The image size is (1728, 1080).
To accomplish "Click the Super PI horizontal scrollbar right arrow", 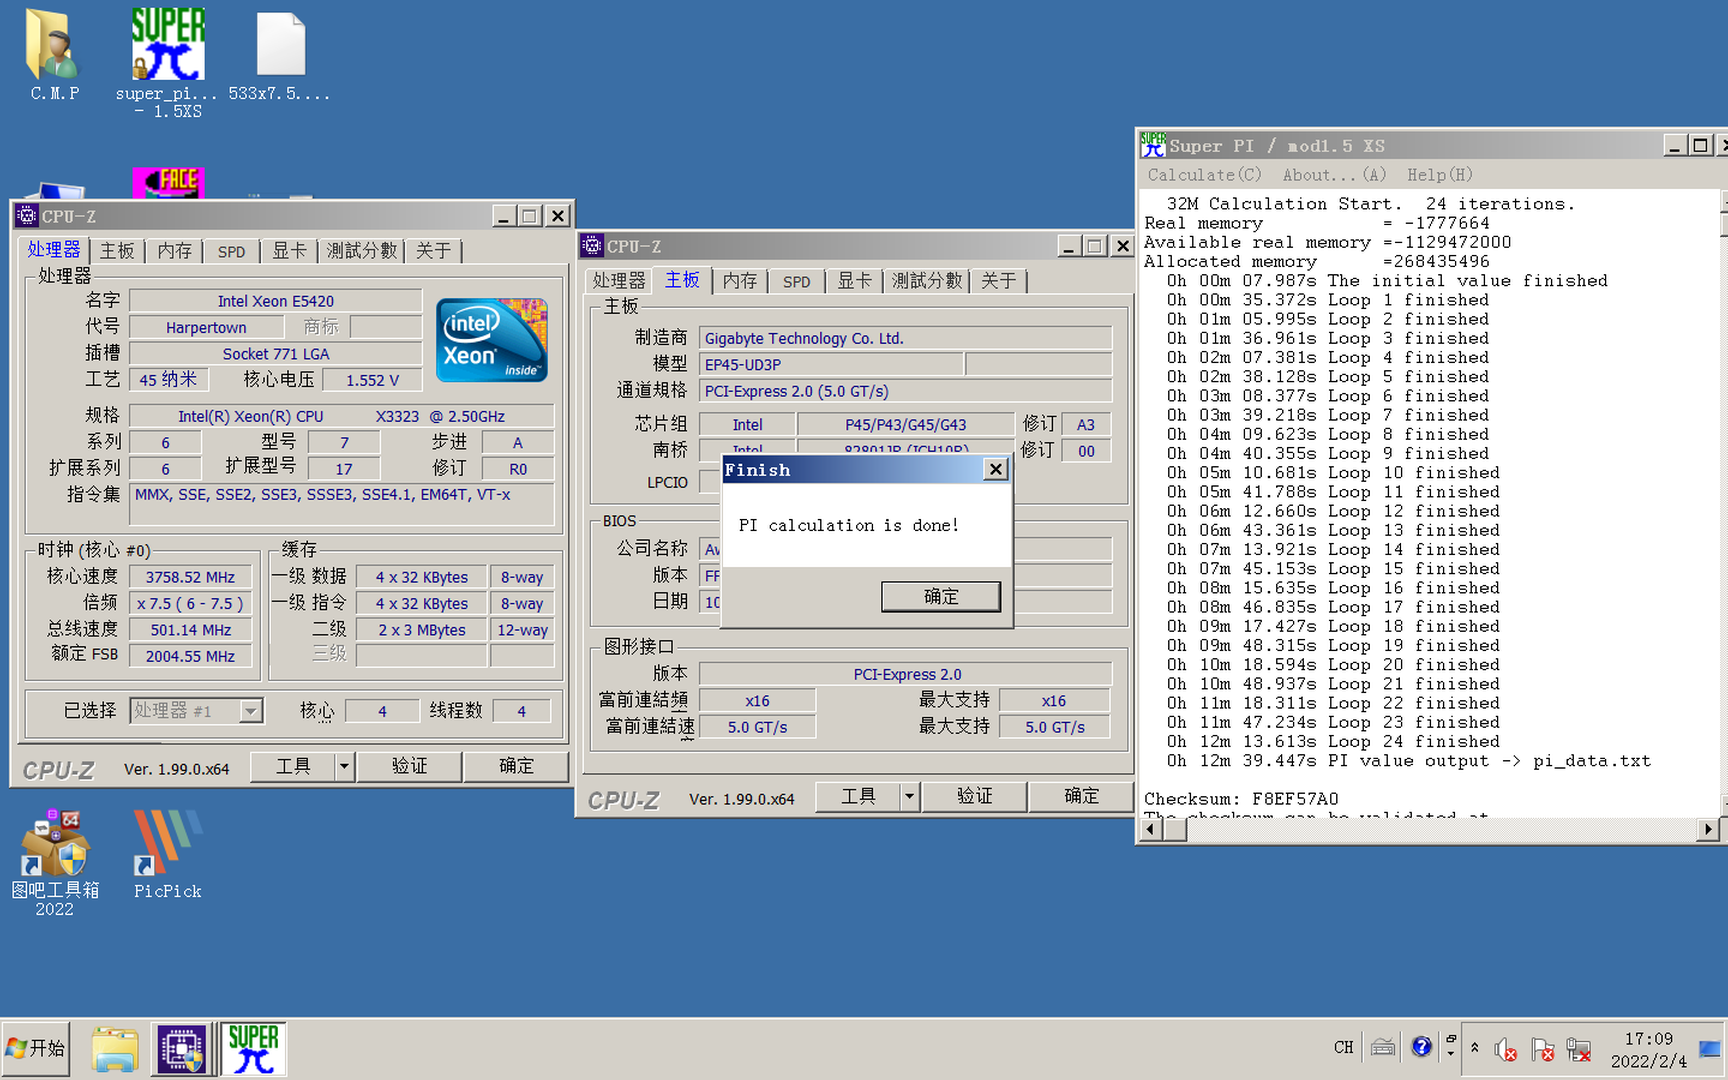I will pyautogui.click(x=1708, y=830).
